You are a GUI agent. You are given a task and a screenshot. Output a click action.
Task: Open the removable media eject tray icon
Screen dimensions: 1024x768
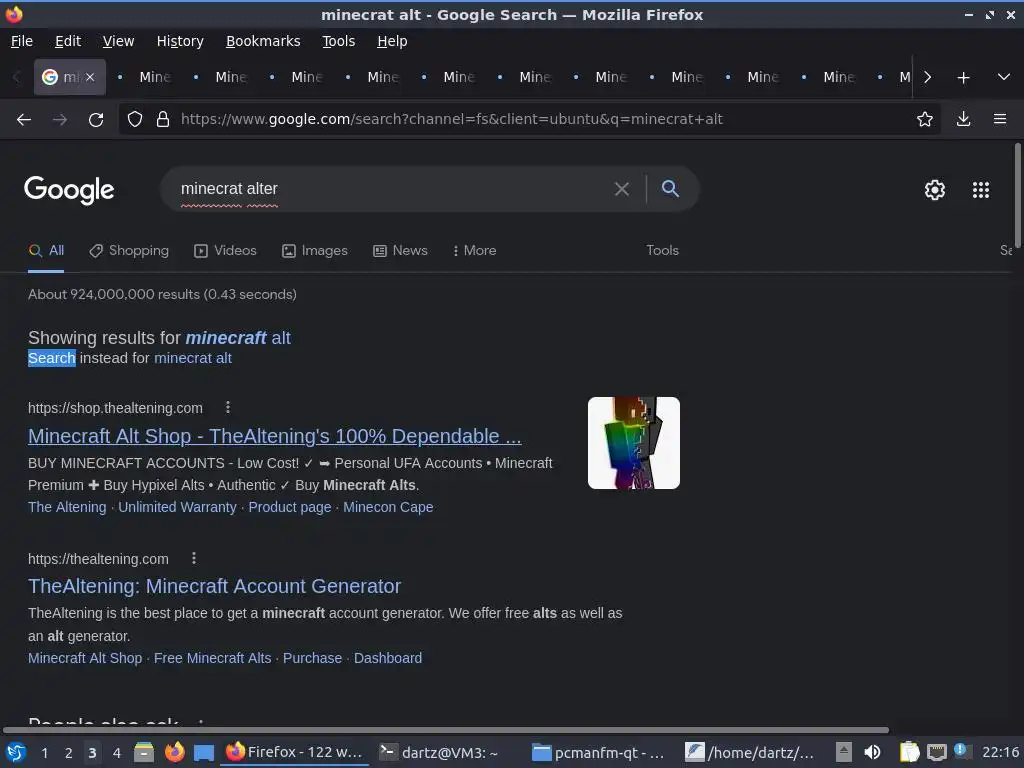[844, 752]
